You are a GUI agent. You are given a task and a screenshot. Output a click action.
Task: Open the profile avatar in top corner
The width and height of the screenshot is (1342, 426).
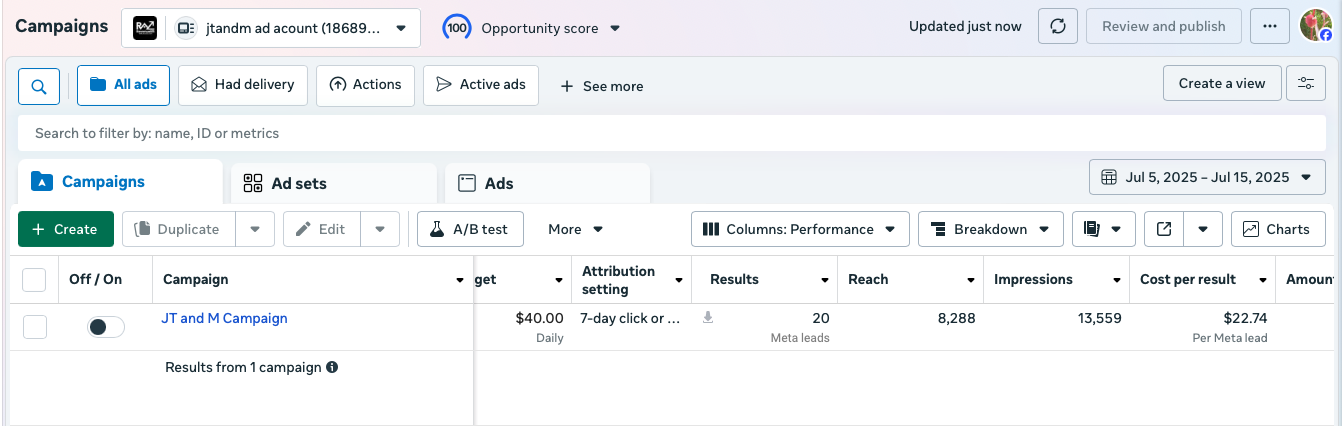1316,26
